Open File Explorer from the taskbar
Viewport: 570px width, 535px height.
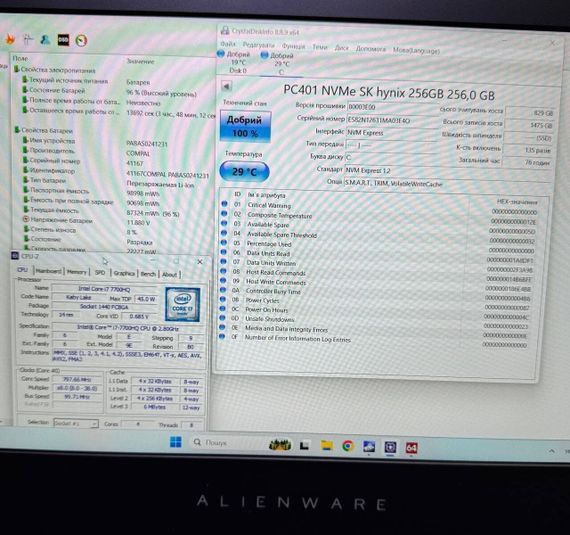pyautogui.click(x=327, y=445)
